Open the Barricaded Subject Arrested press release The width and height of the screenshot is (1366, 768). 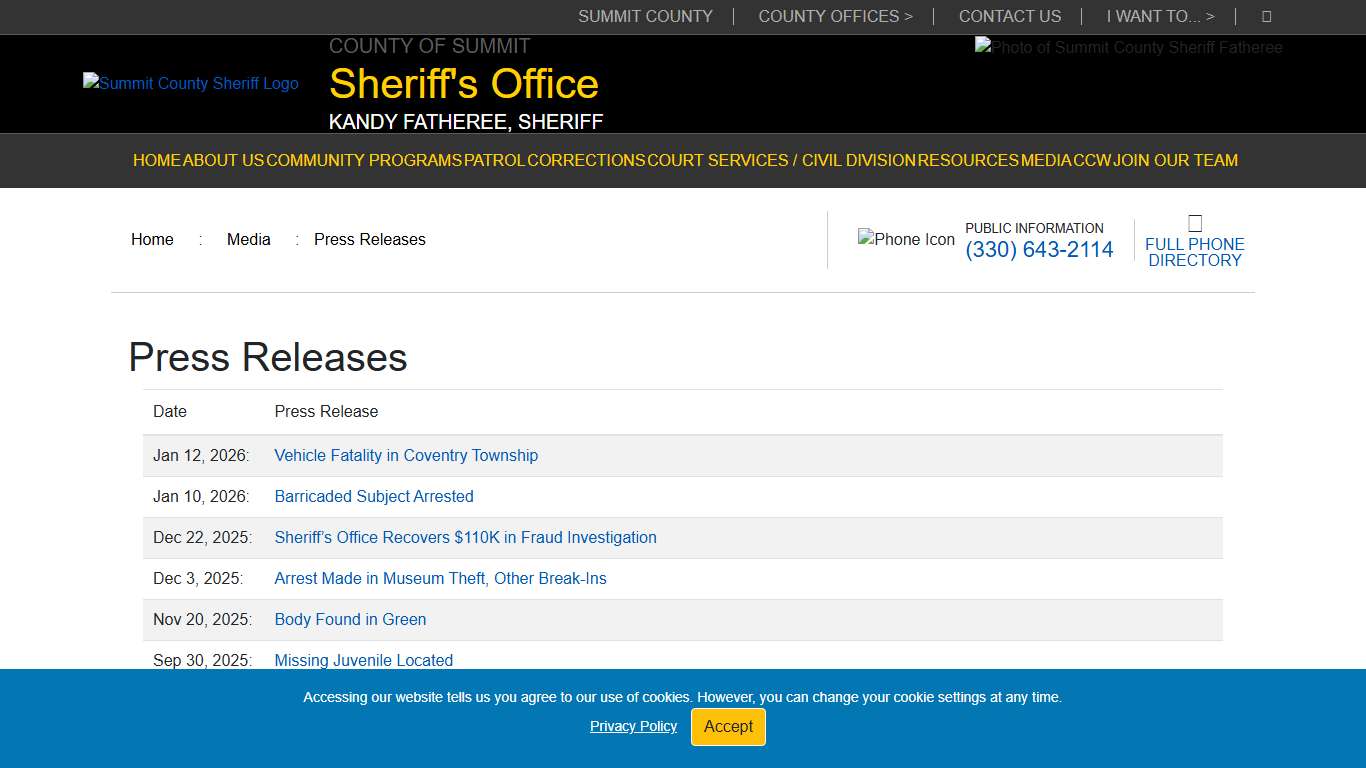[374, 496]
